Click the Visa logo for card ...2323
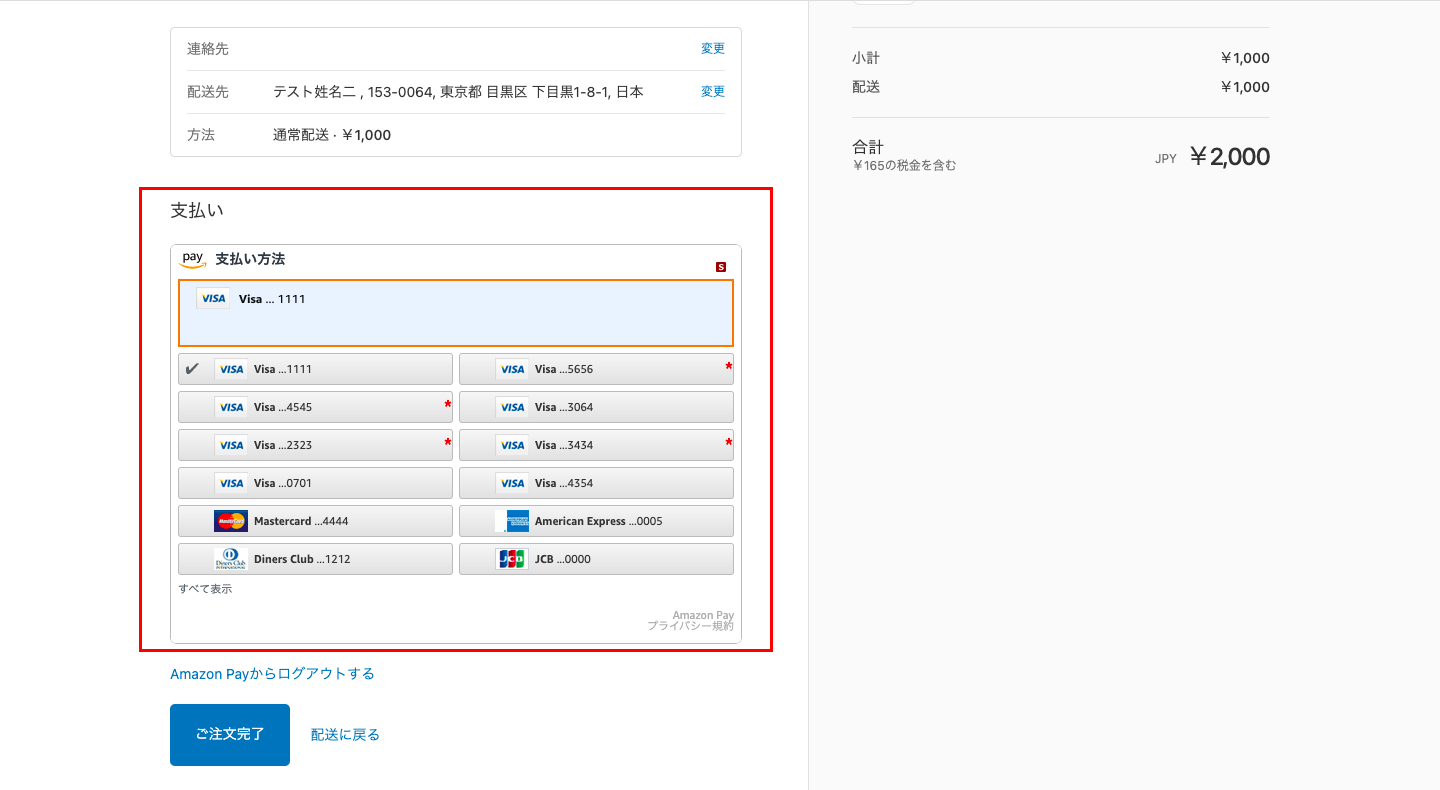The width and height of the screenshot is (1440, 790). click(x=231, y=445)
